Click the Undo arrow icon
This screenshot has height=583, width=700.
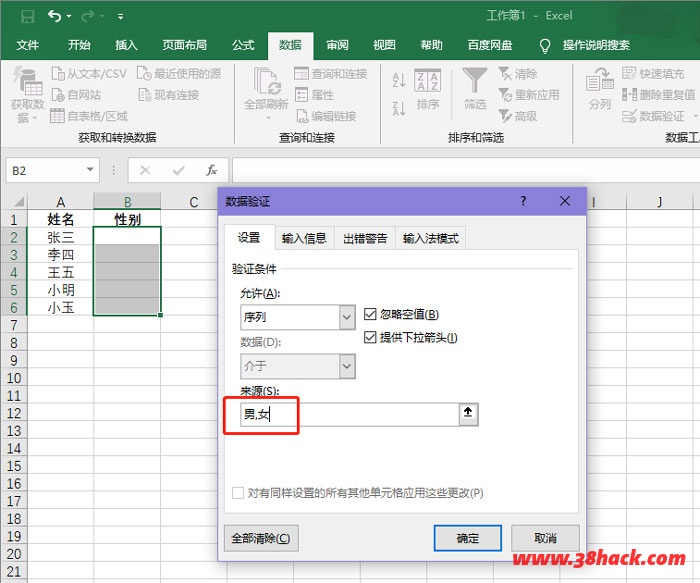pos(56,16)
